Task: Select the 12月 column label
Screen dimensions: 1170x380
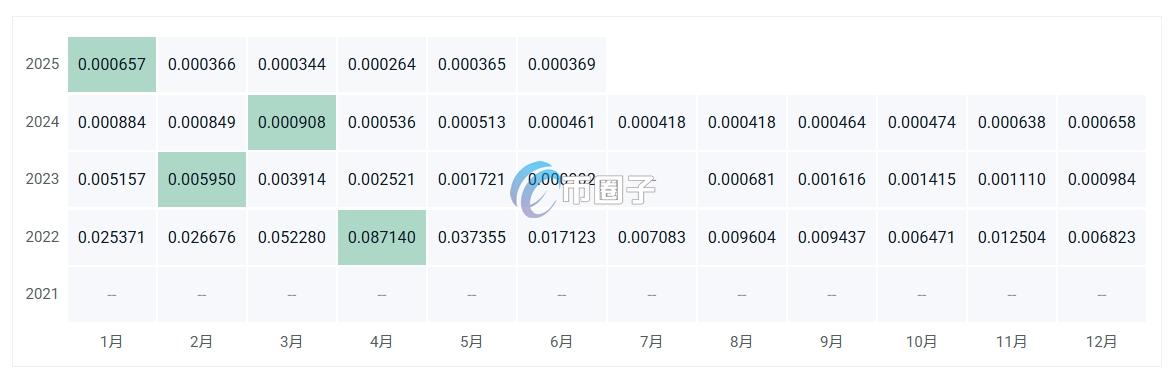Action: point(1102,342)
